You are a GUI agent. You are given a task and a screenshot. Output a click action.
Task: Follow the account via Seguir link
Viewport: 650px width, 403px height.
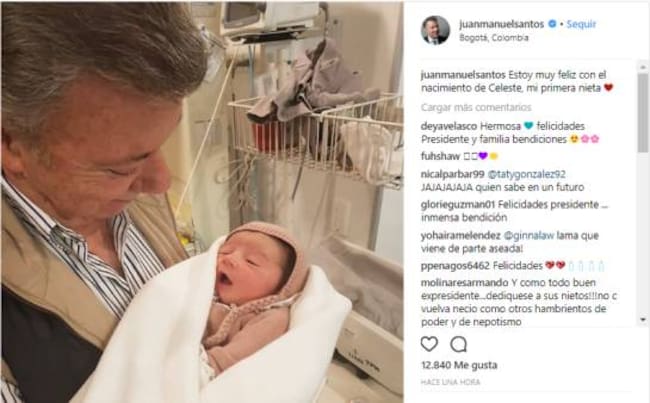coord(581,24)
